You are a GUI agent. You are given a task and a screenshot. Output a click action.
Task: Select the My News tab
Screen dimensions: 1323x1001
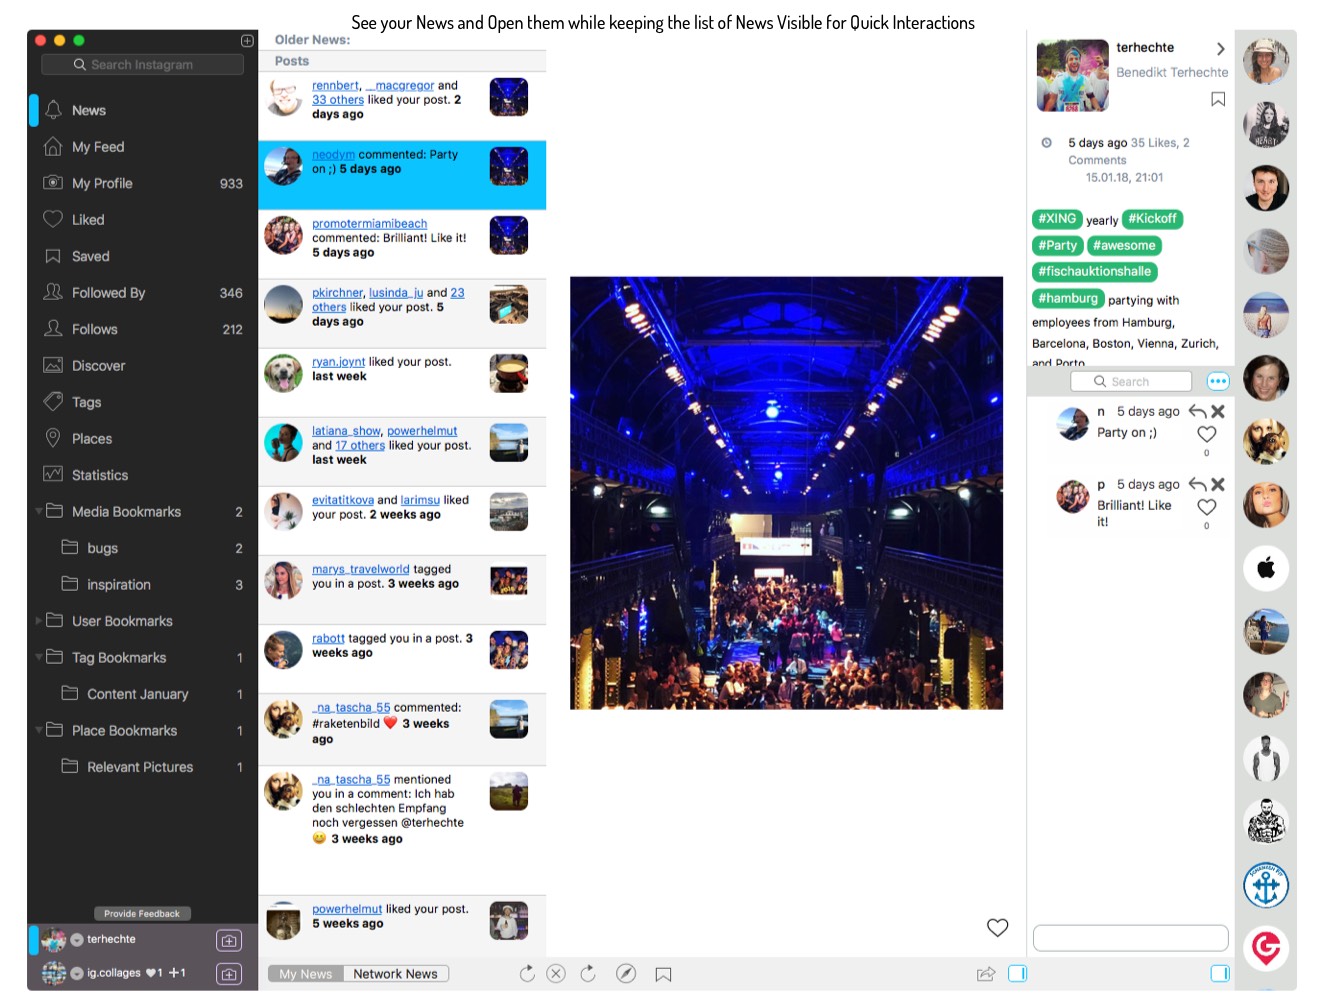(x=306, y=974)
